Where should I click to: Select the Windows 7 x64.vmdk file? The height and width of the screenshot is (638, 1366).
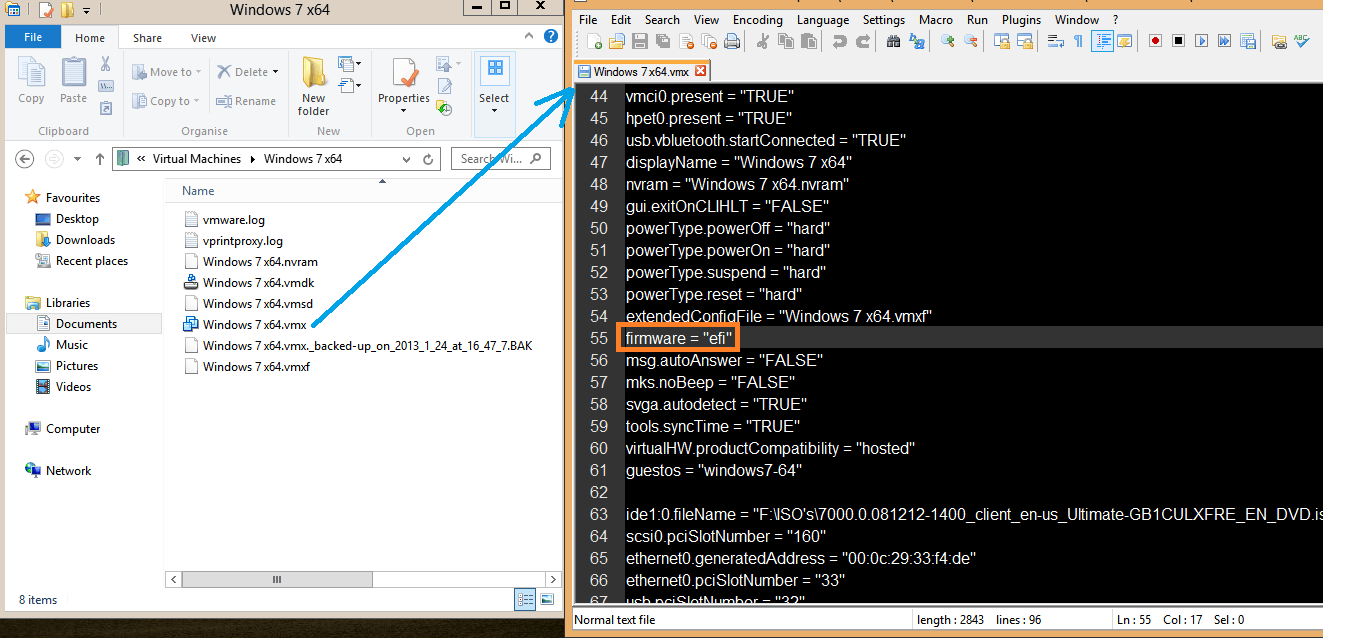click(258, 283)
